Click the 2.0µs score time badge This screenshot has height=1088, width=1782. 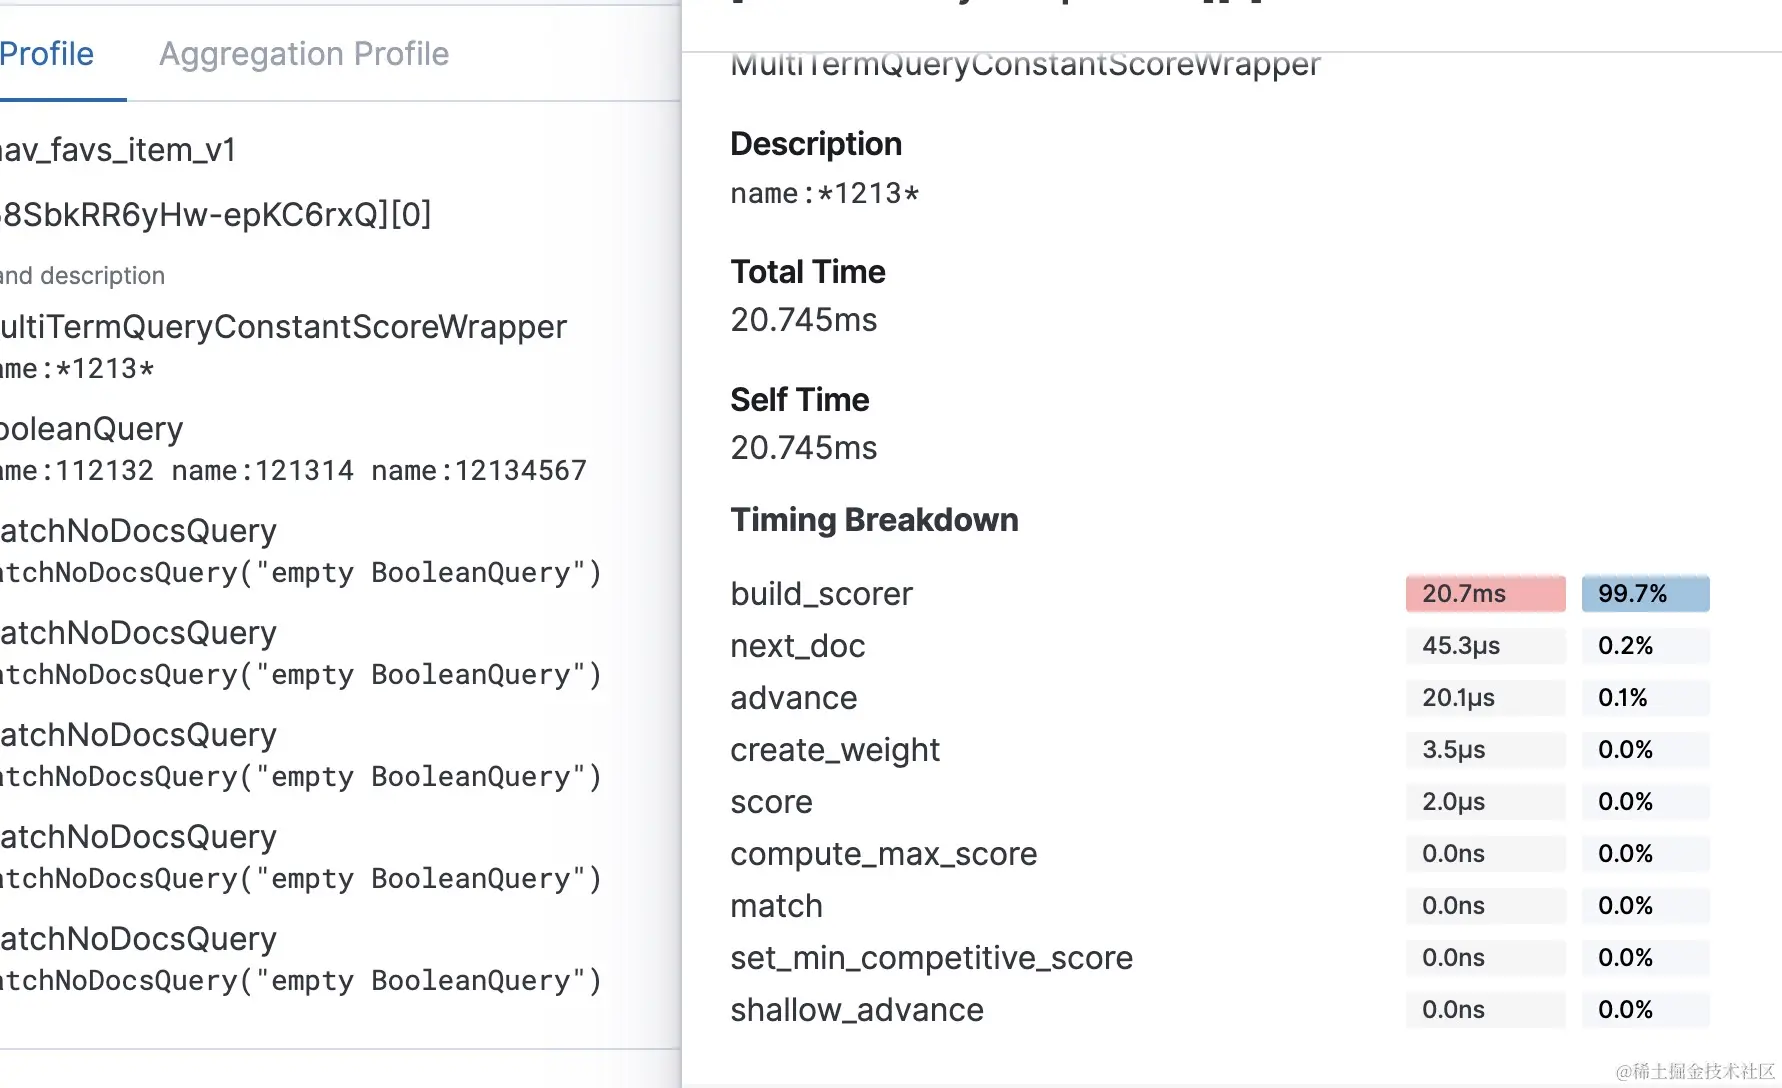pos(1485,802)
